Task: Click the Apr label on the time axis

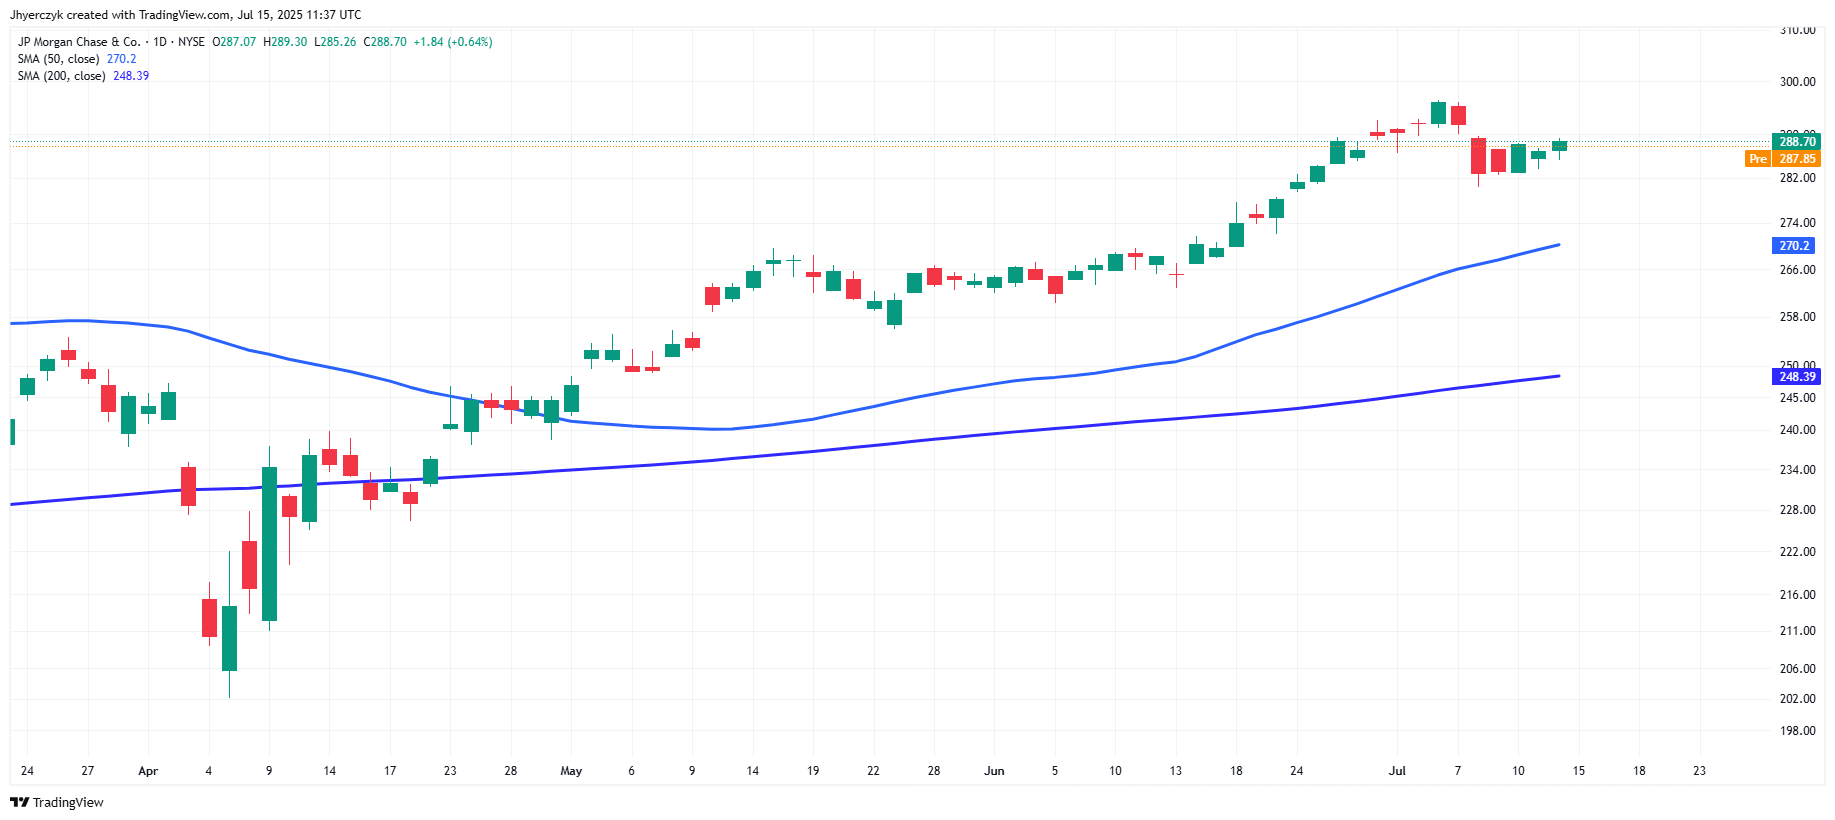Action: pos(148,771)
